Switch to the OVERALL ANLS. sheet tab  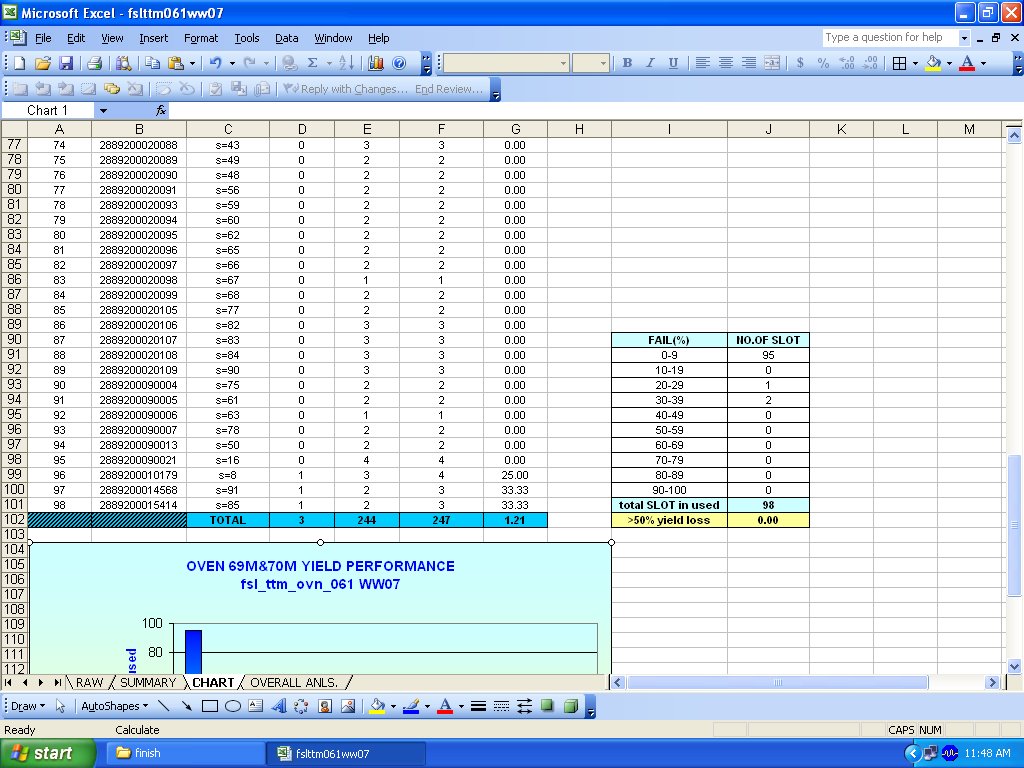[294, 682]
